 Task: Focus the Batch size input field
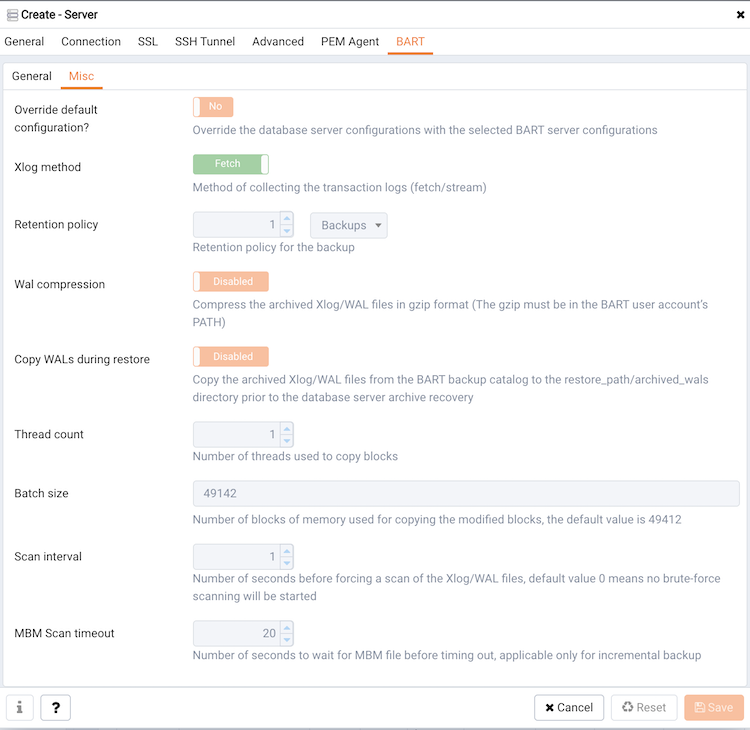click(x=466, y=493)
